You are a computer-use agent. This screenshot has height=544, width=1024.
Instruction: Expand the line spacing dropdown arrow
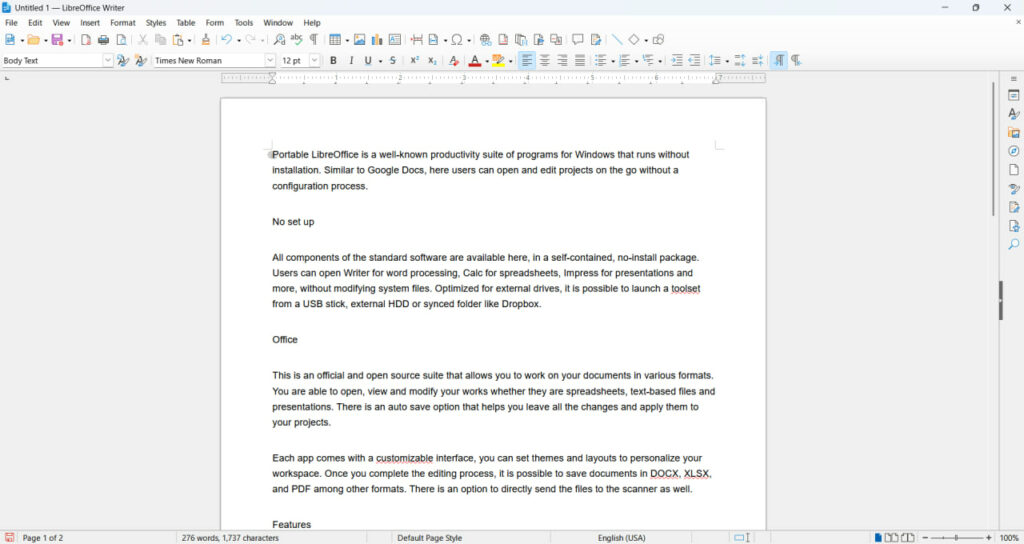(x=727, y=61)
